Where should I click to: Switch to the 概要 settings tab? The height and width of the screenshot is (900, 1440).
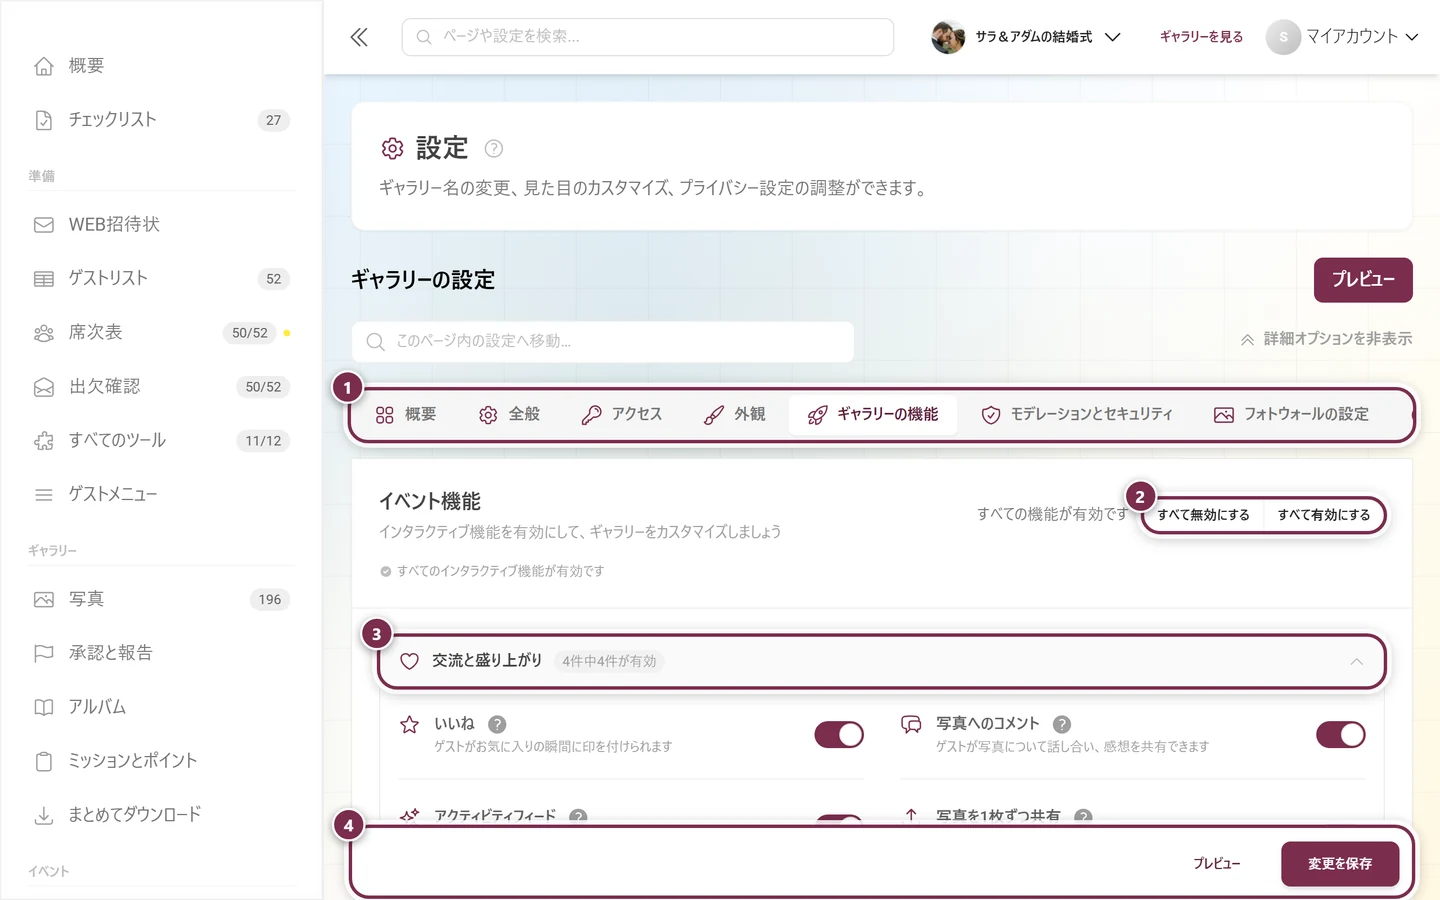(406, 415)
